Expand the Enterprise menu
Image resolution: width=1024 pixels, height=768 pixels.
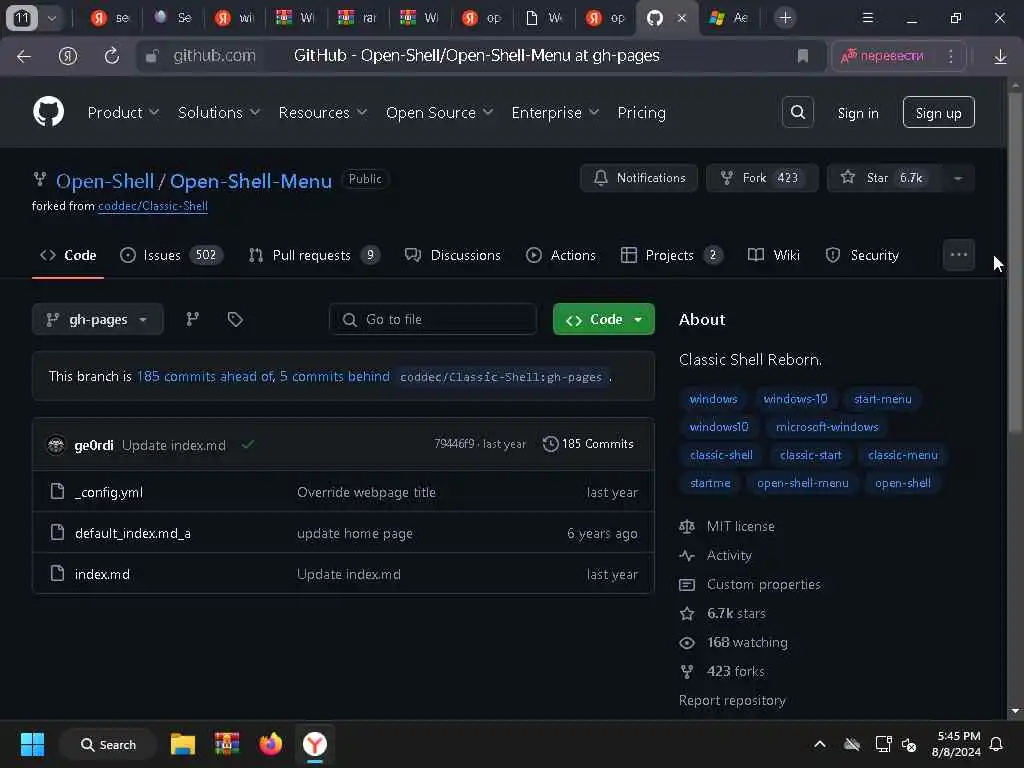[555, 112]
